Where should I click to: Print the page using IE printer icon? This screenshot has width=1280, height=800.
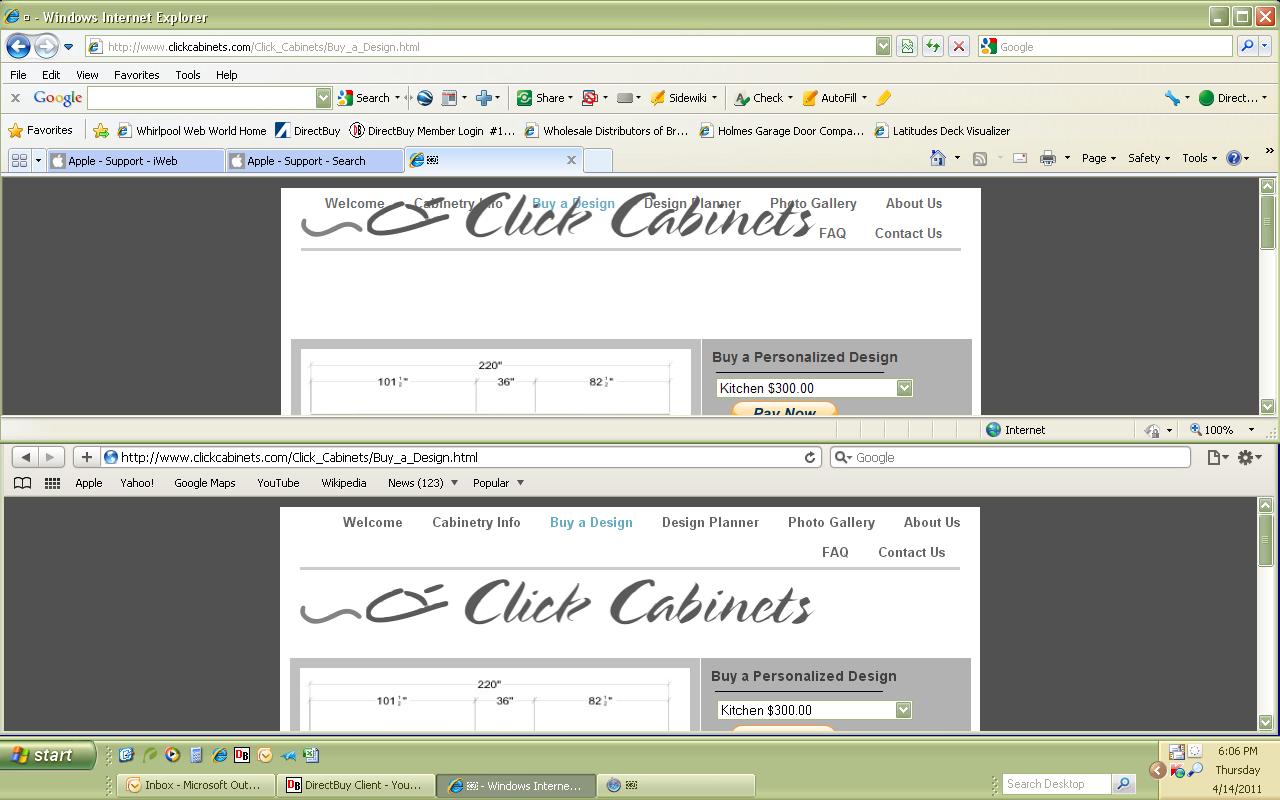[x=1047, y=158]
